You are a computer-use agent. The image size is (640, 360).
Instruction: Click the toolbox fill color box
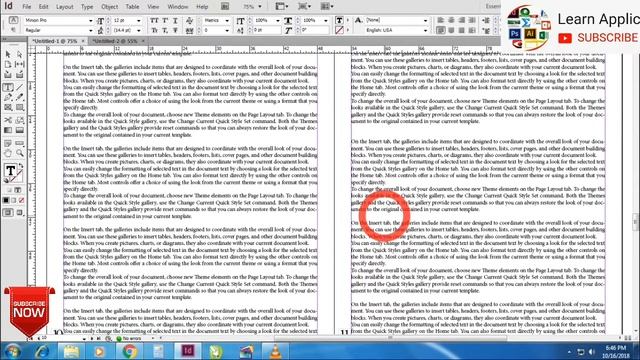tap(11, 170)
